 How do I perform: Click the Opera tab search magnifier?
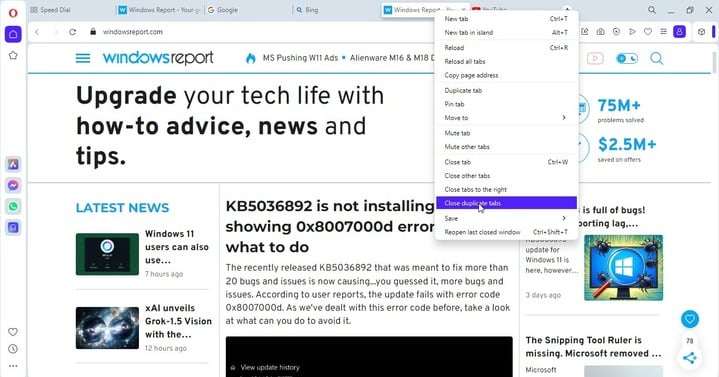[652, 10]
